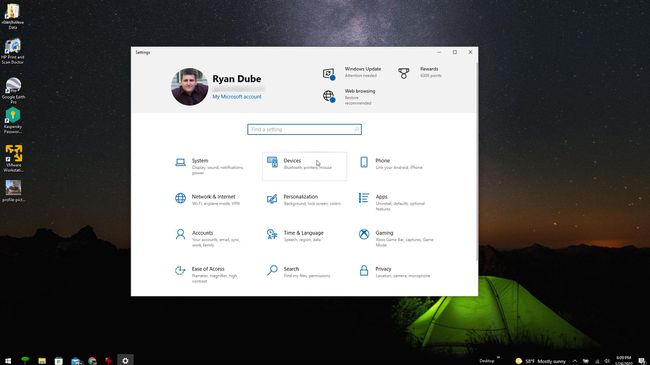Viewport: 650px width, 365px height.
Task: Open the Devices settings category
Action: [x=304, y=166]
